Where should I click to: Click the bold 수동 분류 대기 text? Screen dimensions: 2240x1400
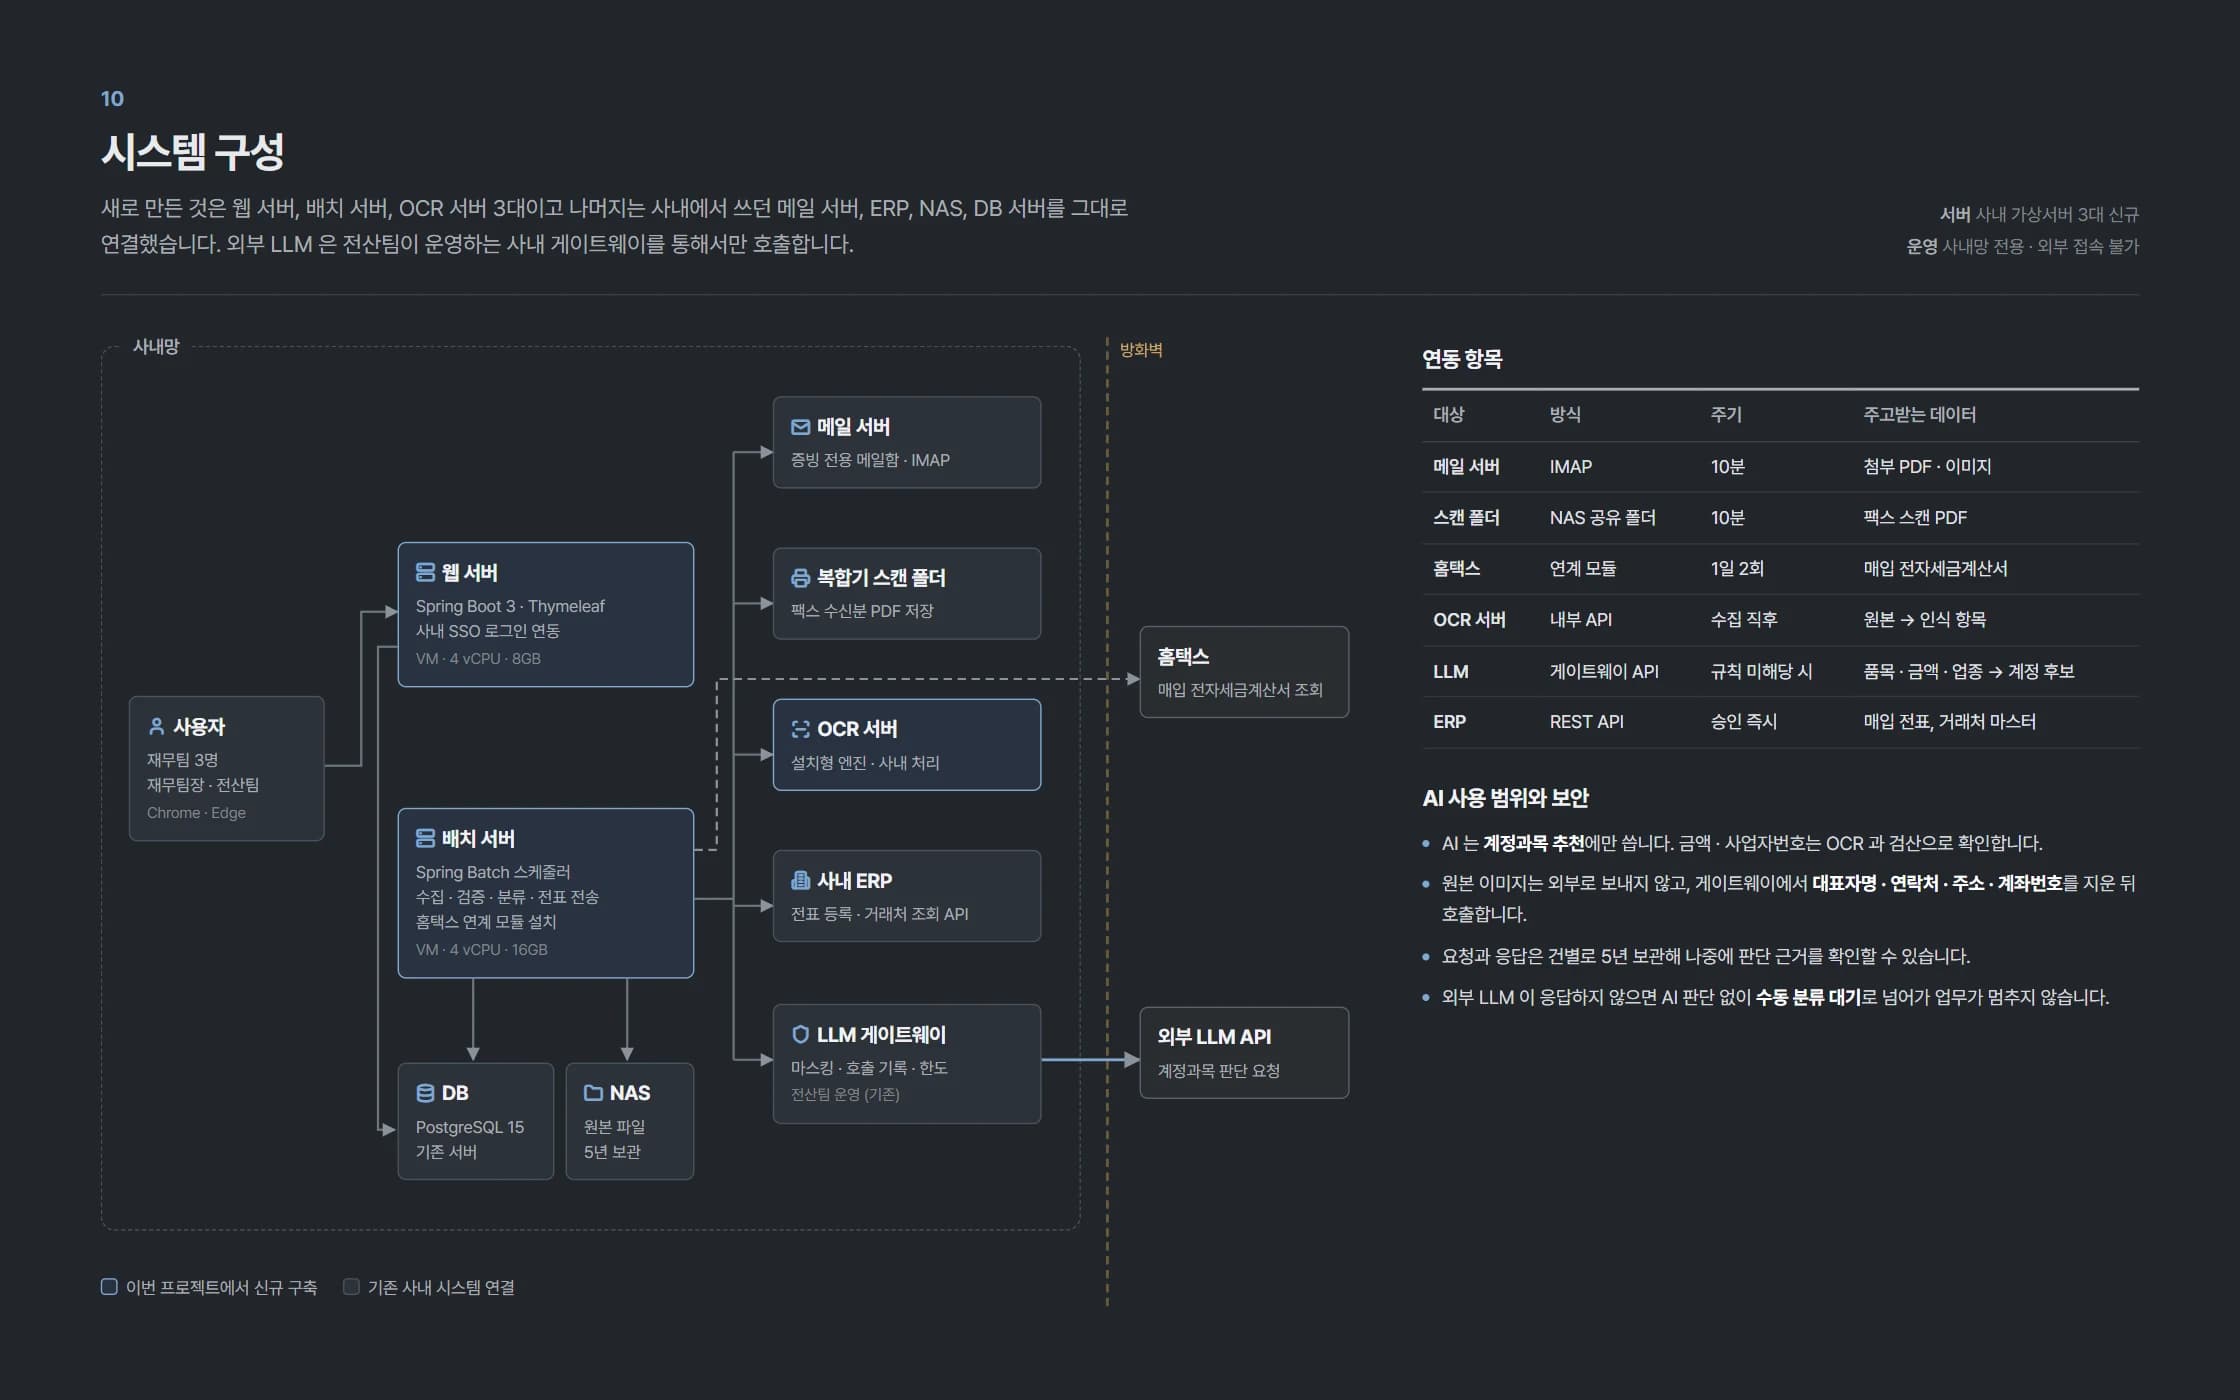[1808, 997]
